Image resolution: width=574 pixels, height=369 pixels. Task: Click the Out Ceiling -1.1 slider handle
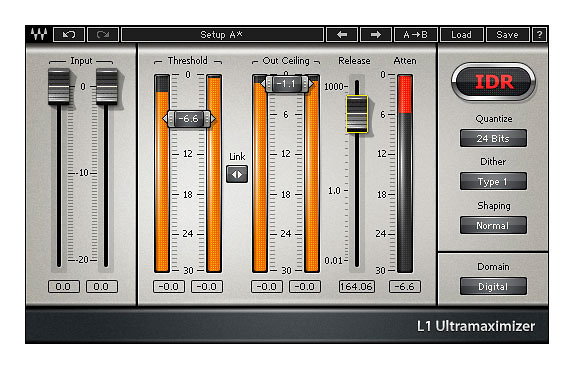(x=287, y=84)
